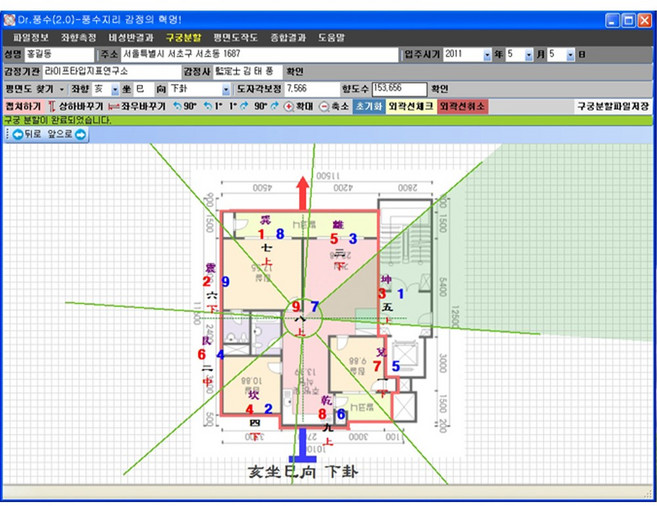
Task: Click the red upward direction arrow on the plan
Action: [x=303, y=194]
